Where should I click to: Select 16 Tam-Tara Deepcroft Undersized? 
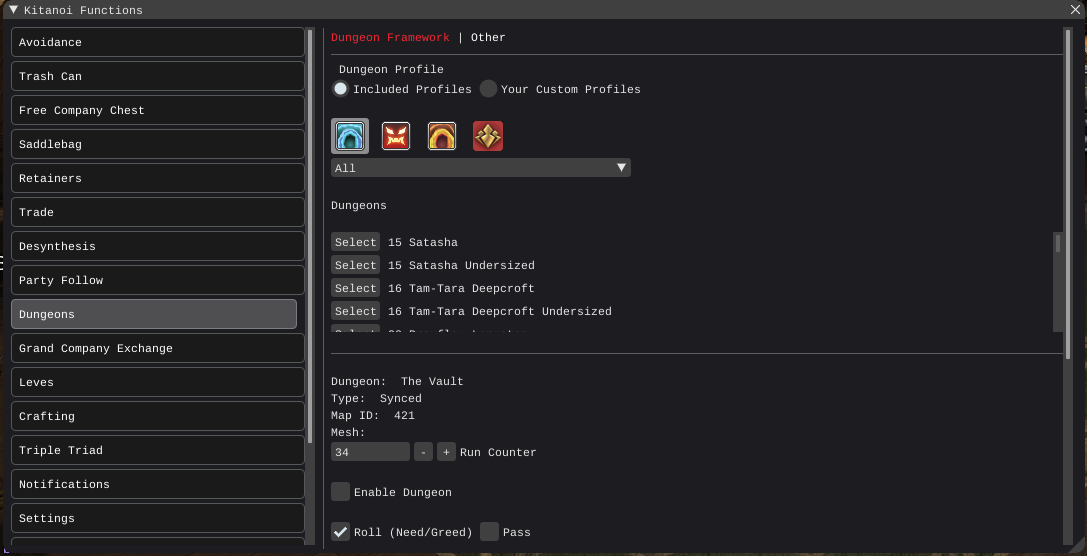[355, 311]
